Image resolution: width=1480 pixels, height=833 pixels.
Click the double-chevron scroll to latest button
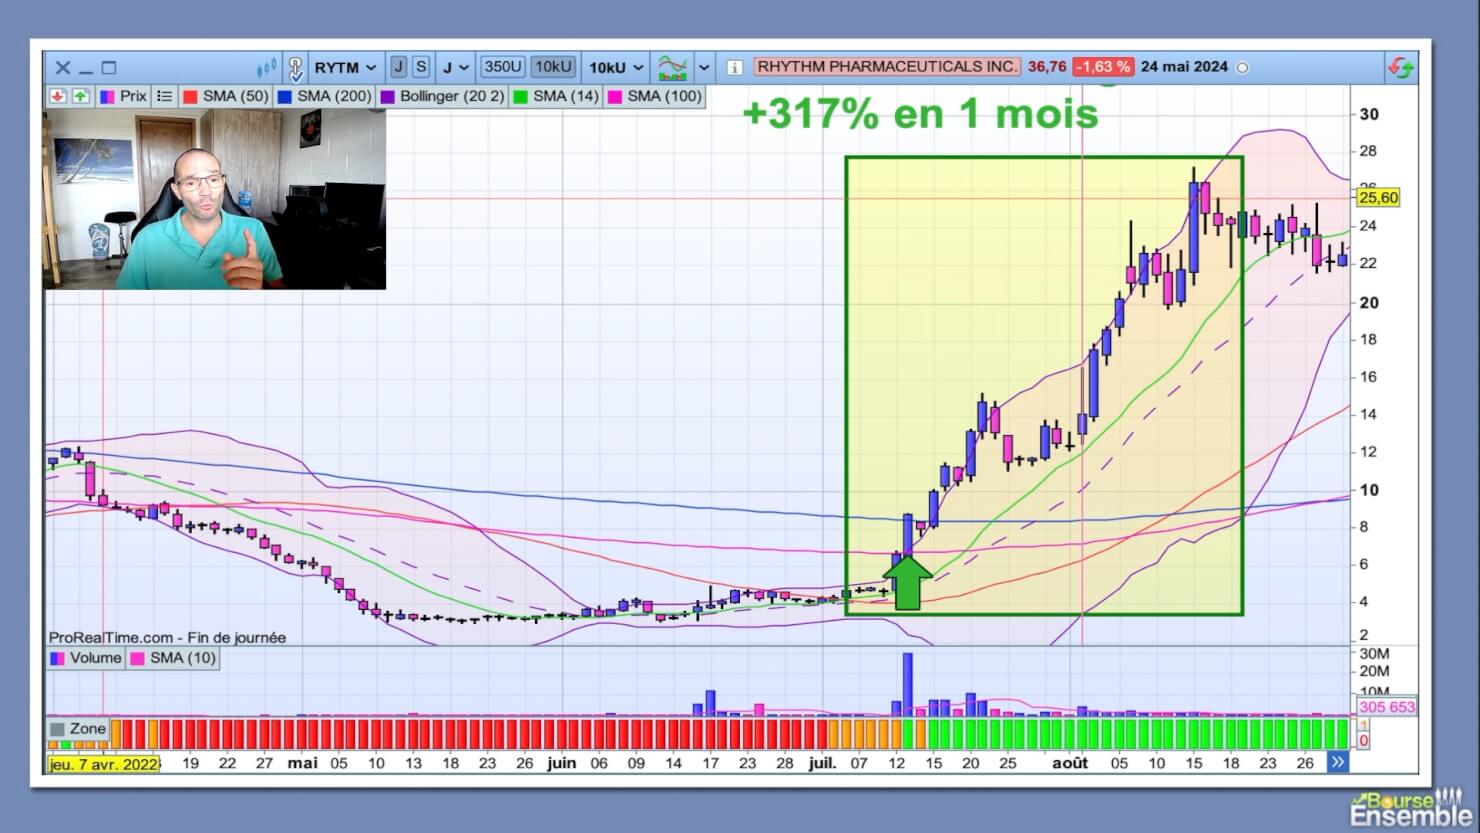(1337, 762)
